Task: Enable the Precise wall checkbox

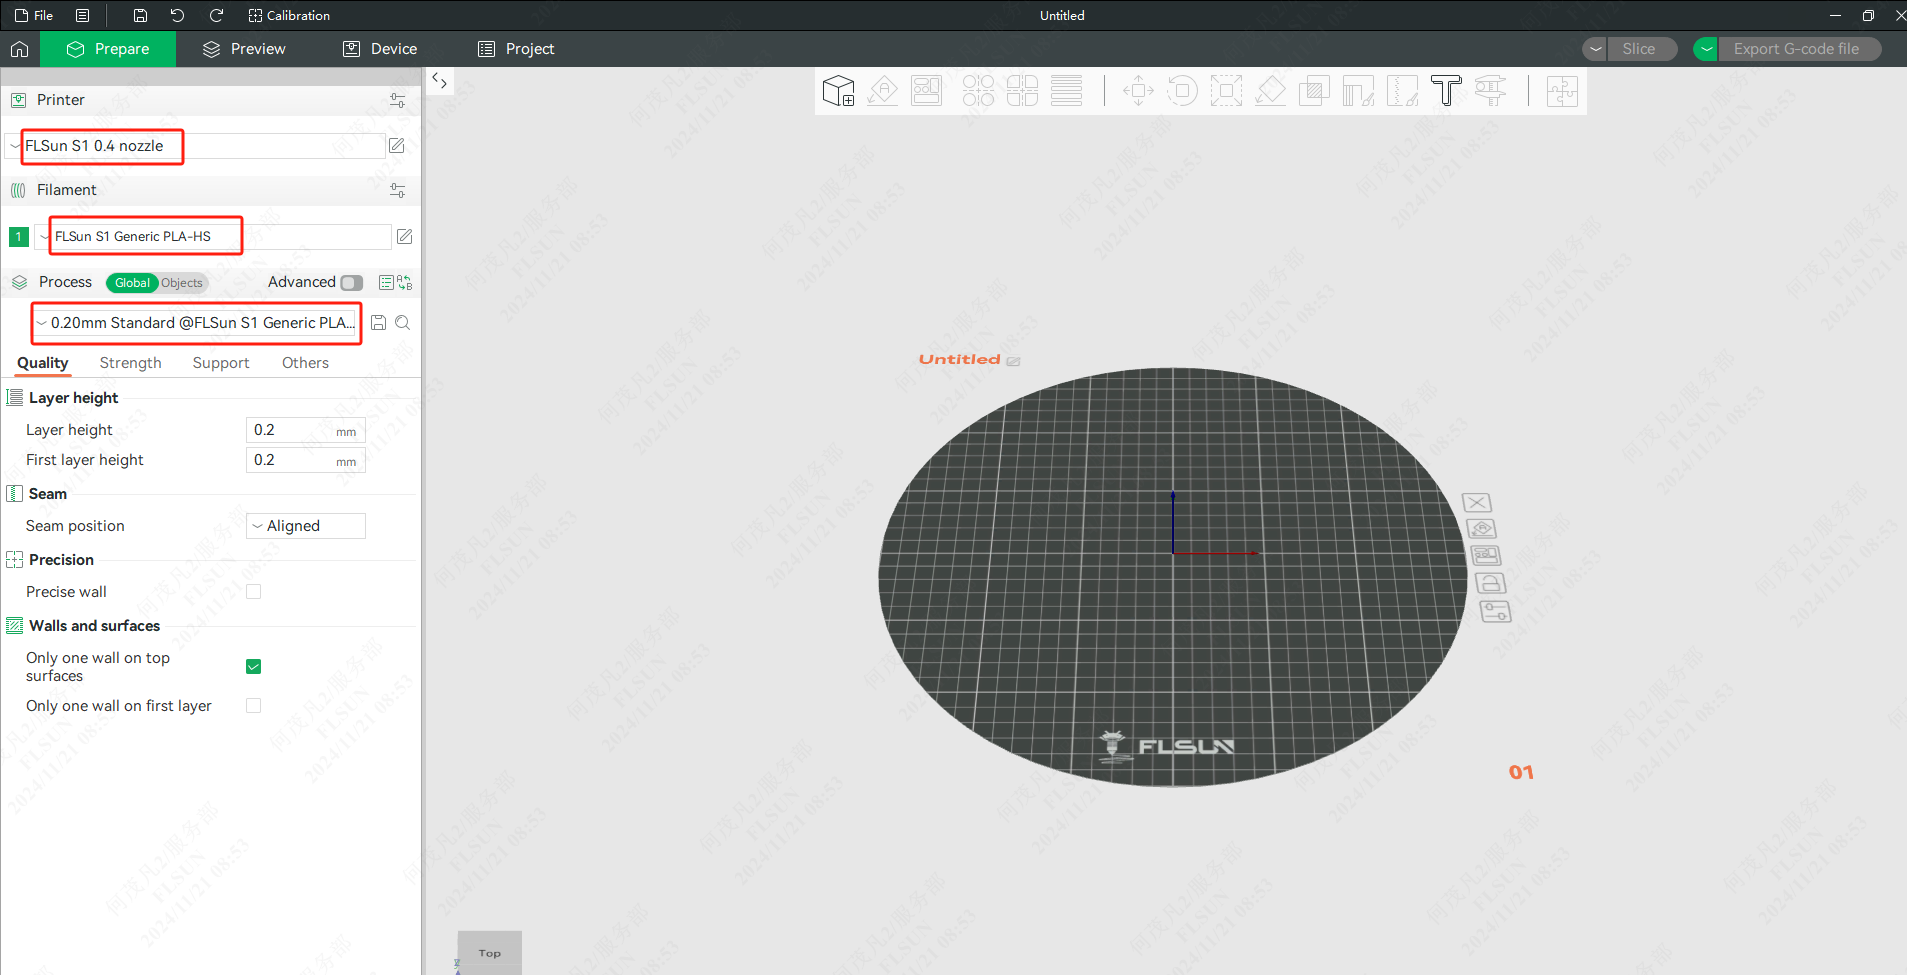Action: point(254,592)
